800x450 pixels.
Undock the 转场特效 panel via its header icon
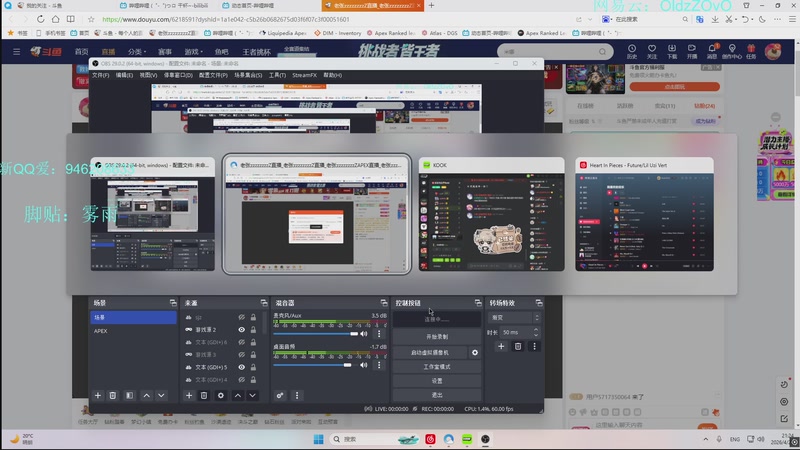coord(539,303)
